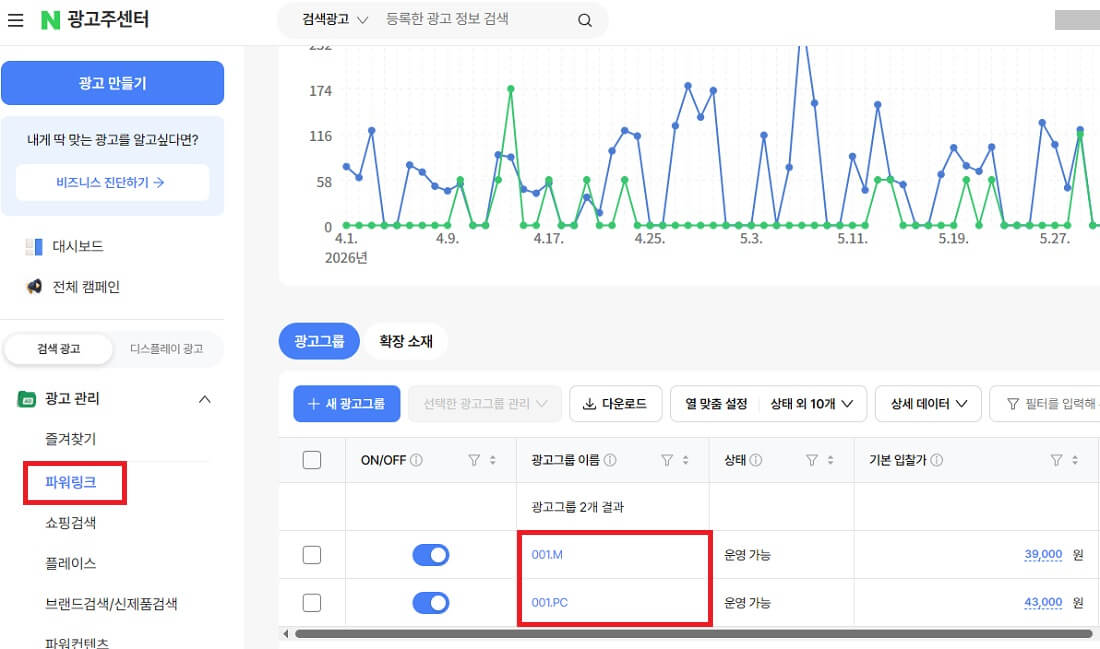Screen dimensions: 1100x649
Task: Open the hamburger menu
Action: click(x=15, y=20)
